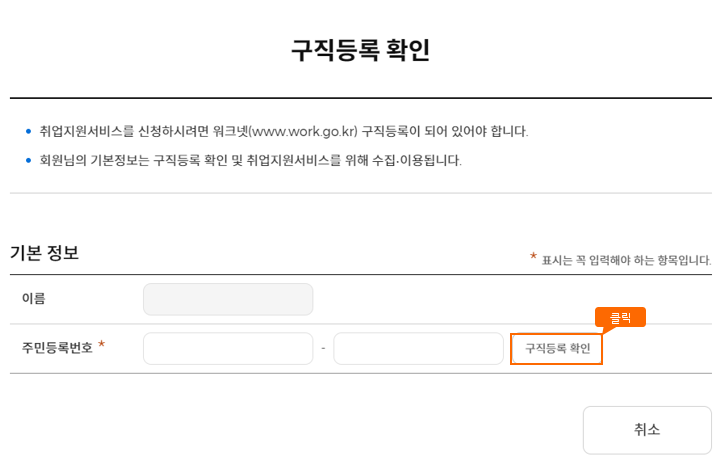This screenshot has width=724, height=467.
Task: Click the 워크넷 구직등록 requirement sentence
Action: [x=283, y=131]
